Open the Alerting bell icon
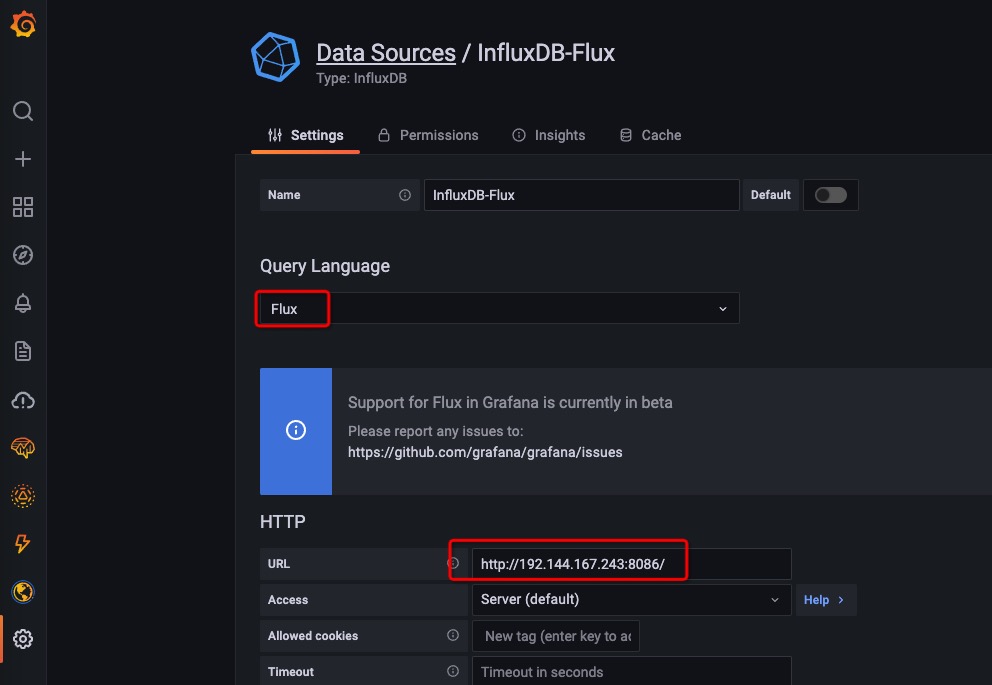The height and width of the screenshot is (685, 992). click(x=23, y=303)
